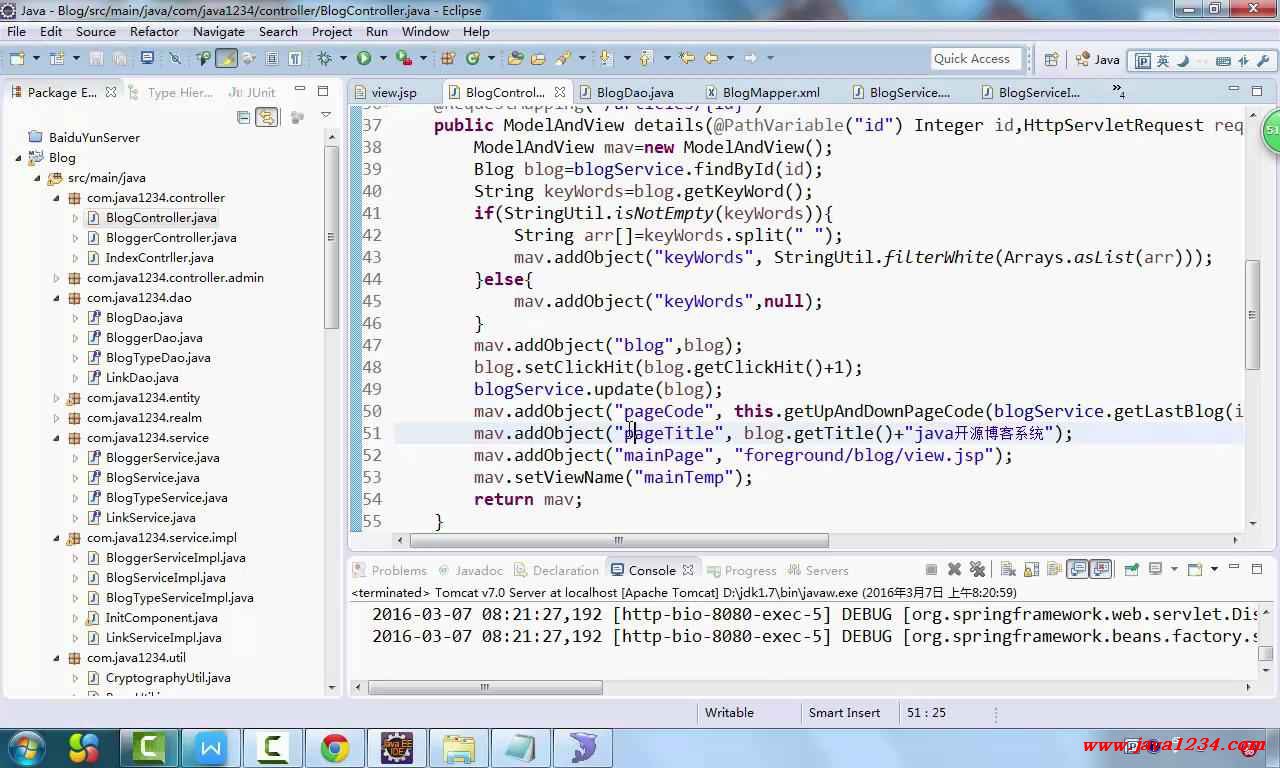Navigate Back with the yellow left arrow

(x=712, y=59)
